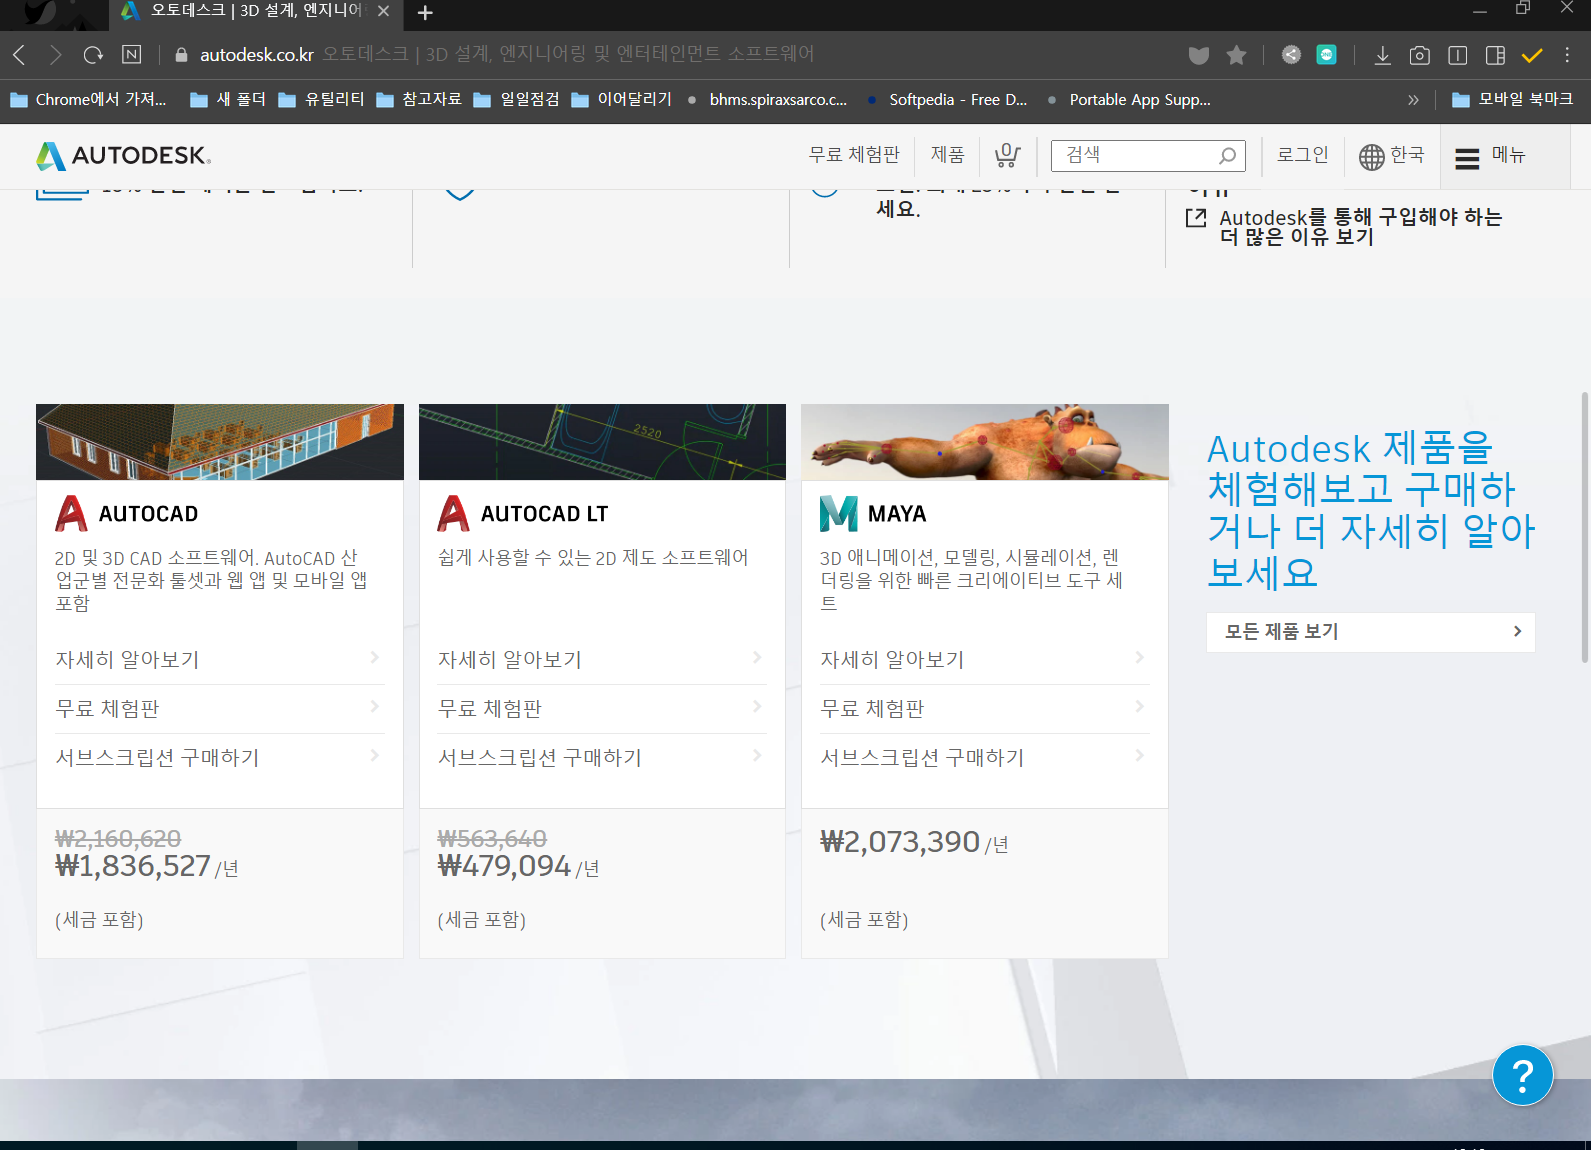Click AutoCAD LT 서브스크립션 구매하기 link
The width and height of the screenshot is (1591, 1150).
[601, 758]
